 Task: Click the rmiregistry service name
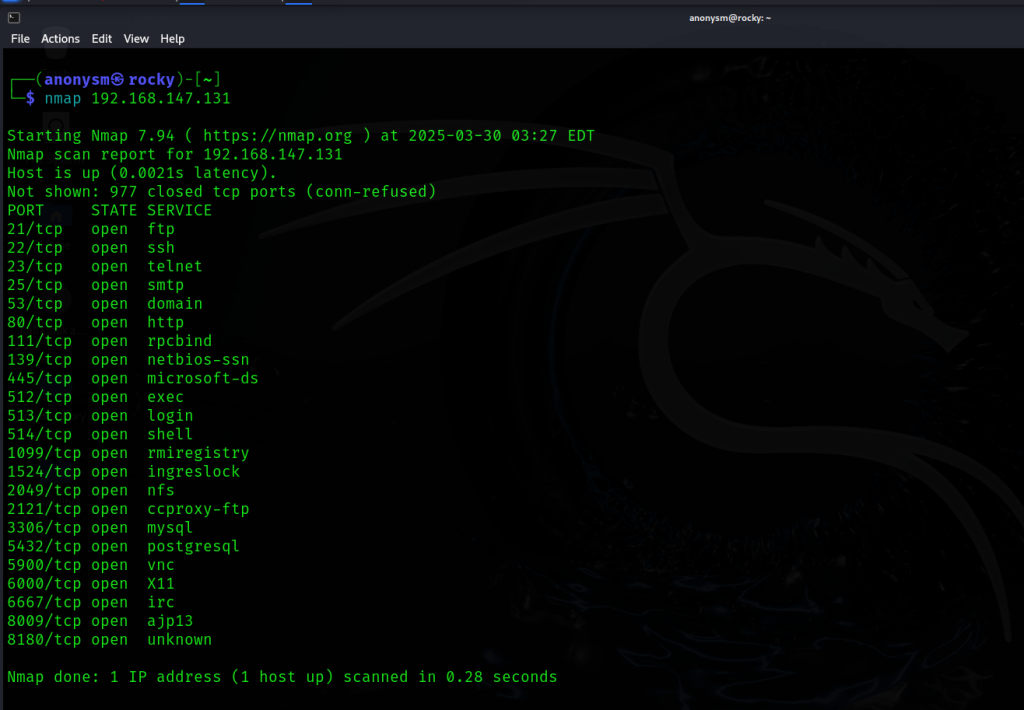click(x=198, y=453)
